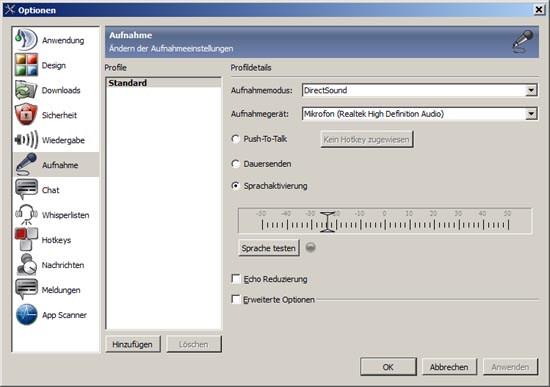
Task: Select the Aufnahme microphone sidebar icon
Action: [x=26, y=165]
